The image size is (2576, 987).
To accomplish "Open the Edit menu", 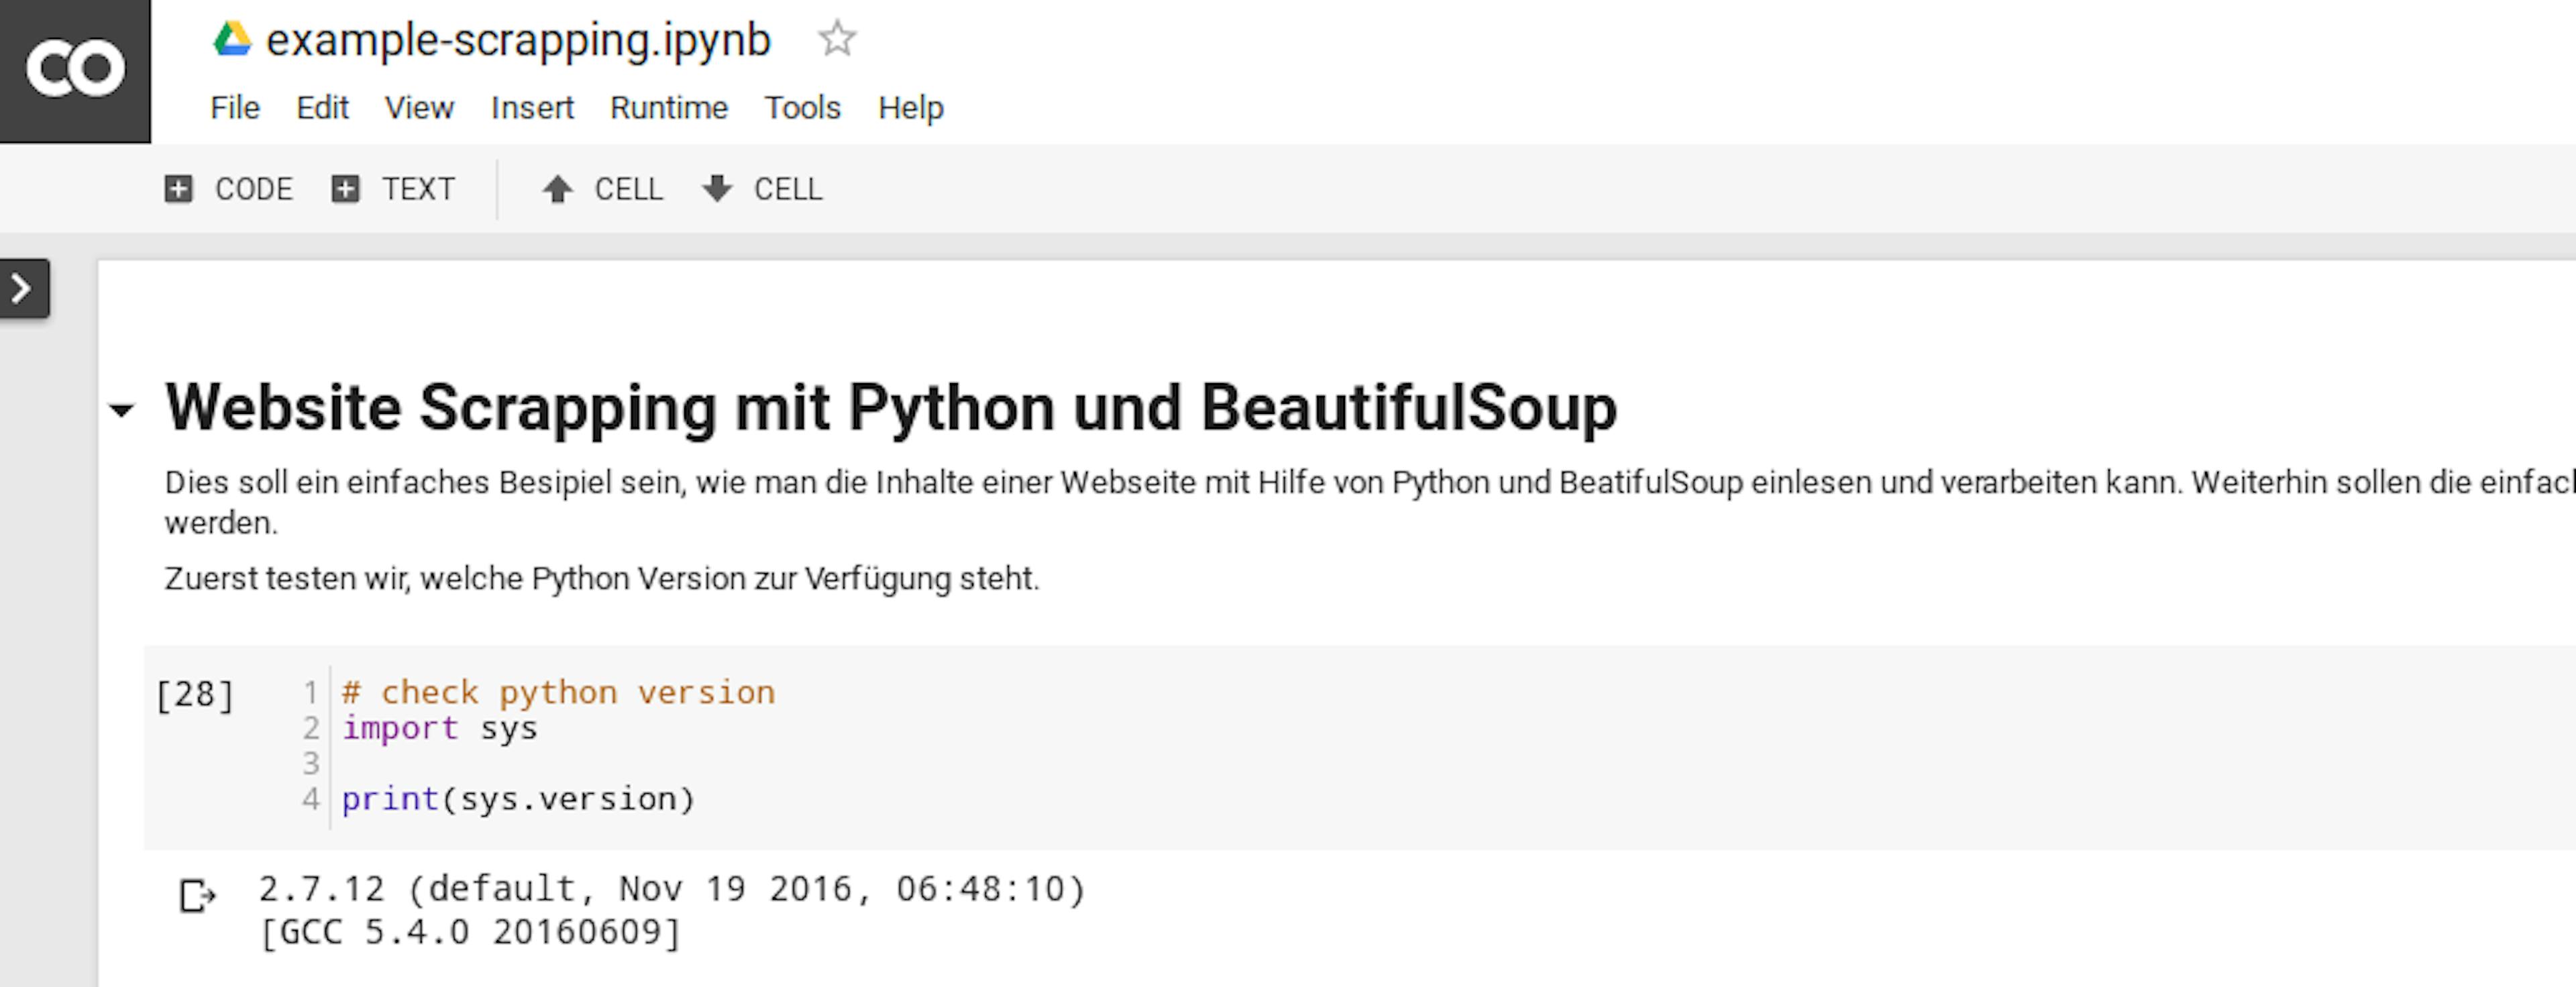I will pos(322,107).
